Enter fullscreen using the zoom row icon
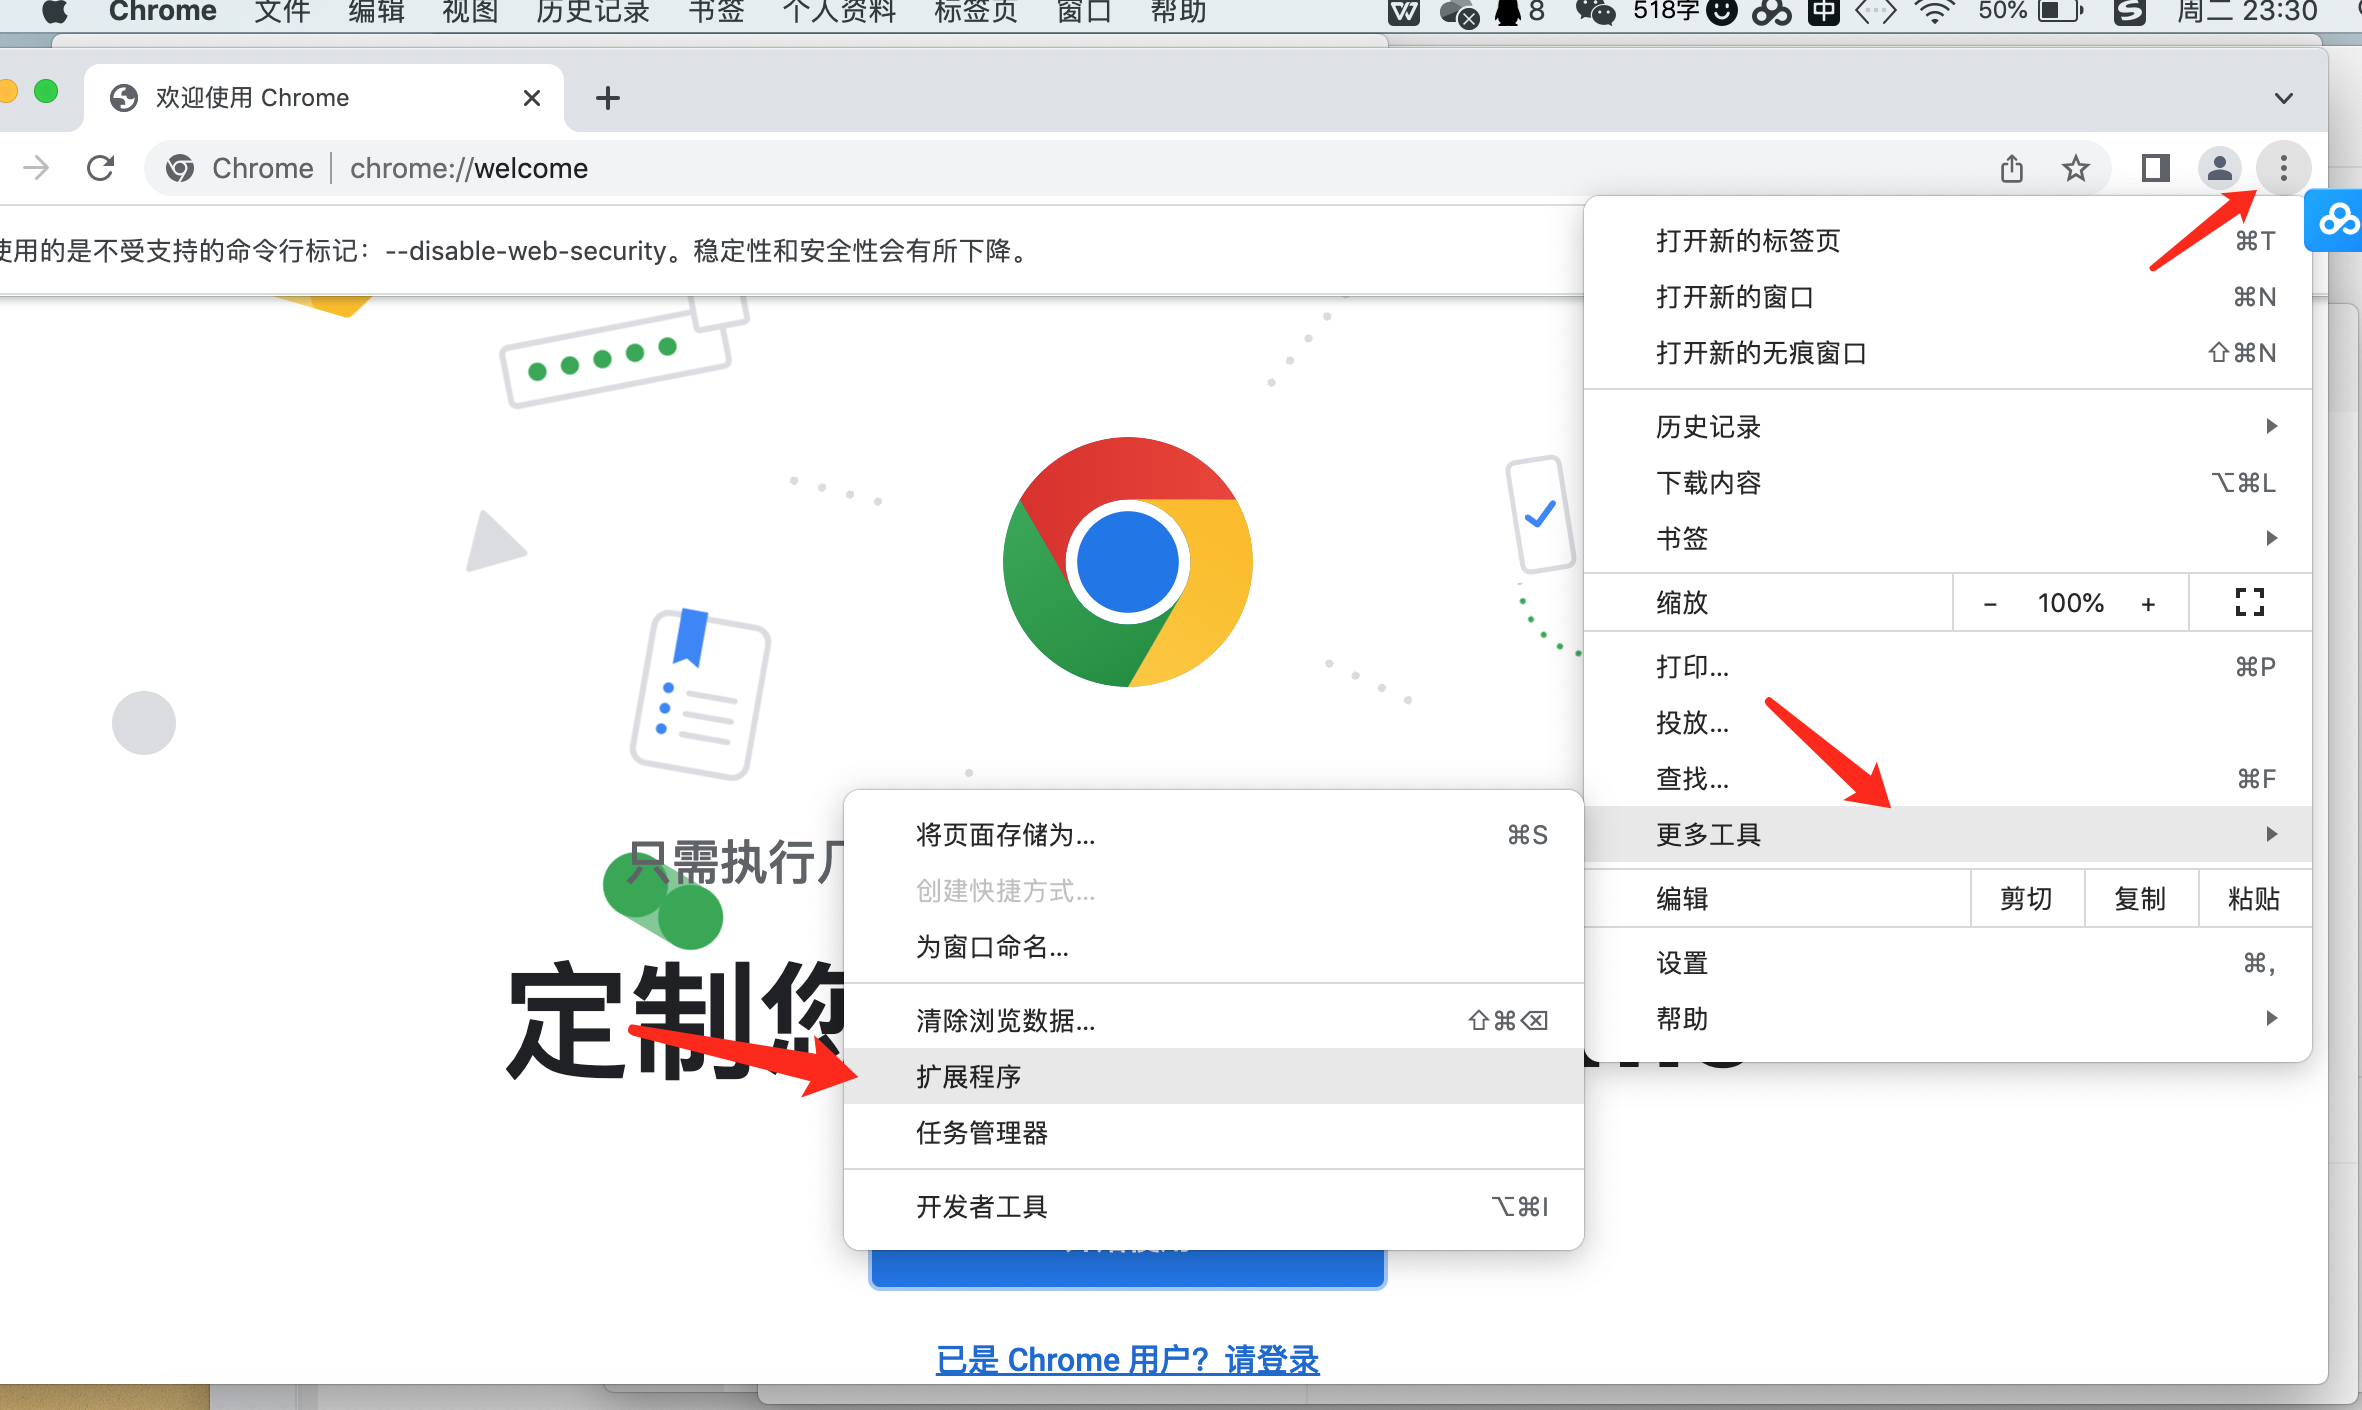 point(2249,602)
